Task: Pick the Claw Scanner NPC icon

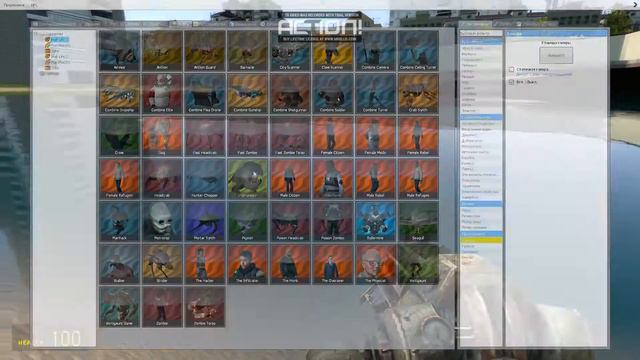Action: pos(333,51)
